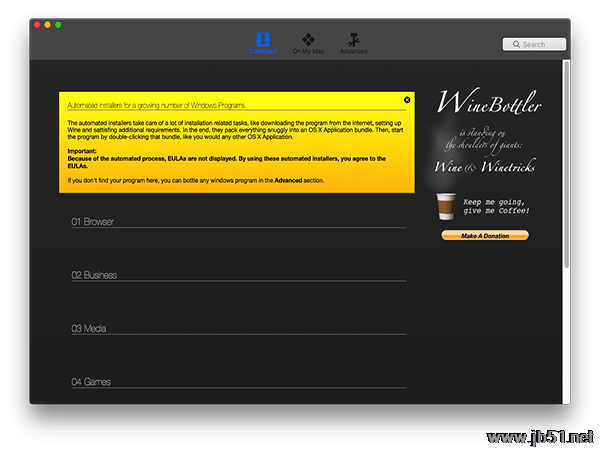Click the 'Keep me going, give me Coffee!' text
This screenshot has width=600, height=450.
496,206
